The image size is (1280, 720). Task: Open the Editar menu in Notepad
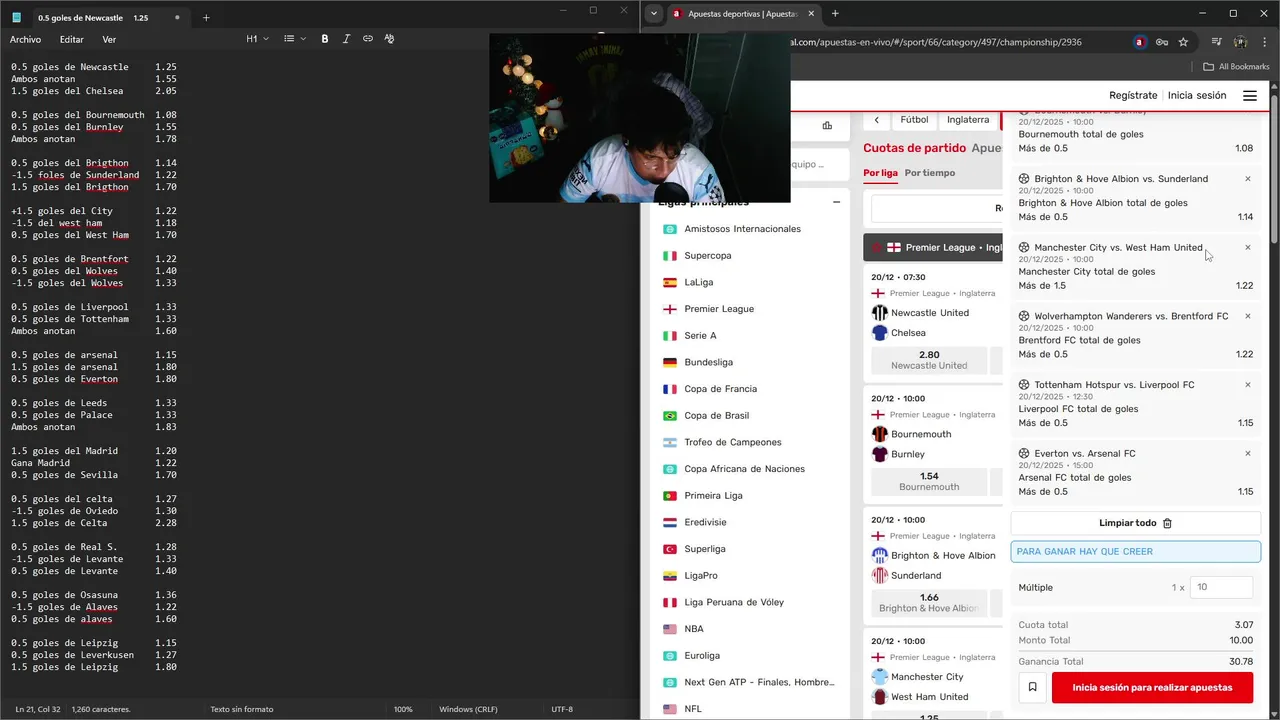point(71,39)
